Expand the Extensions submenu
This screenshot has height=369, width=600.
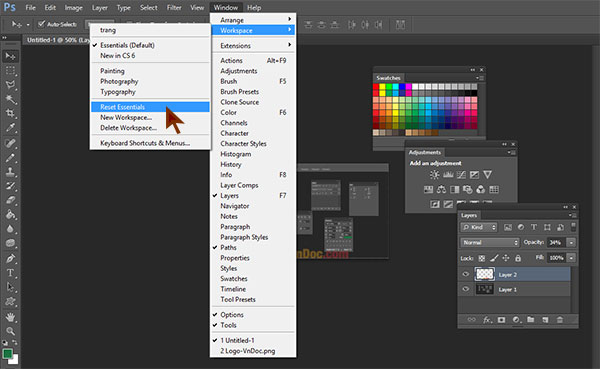[x=253, y=46]
